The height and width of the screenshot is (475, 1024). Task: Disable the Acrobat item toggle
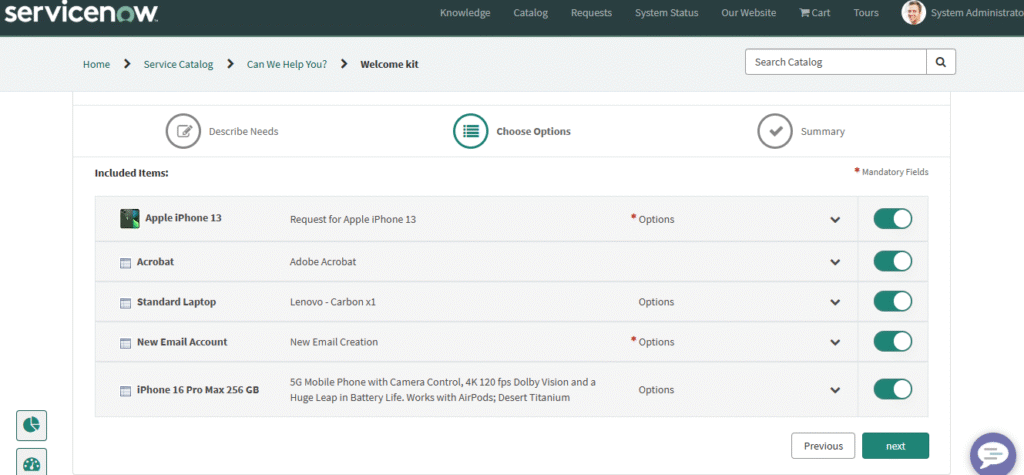point(892,261)
